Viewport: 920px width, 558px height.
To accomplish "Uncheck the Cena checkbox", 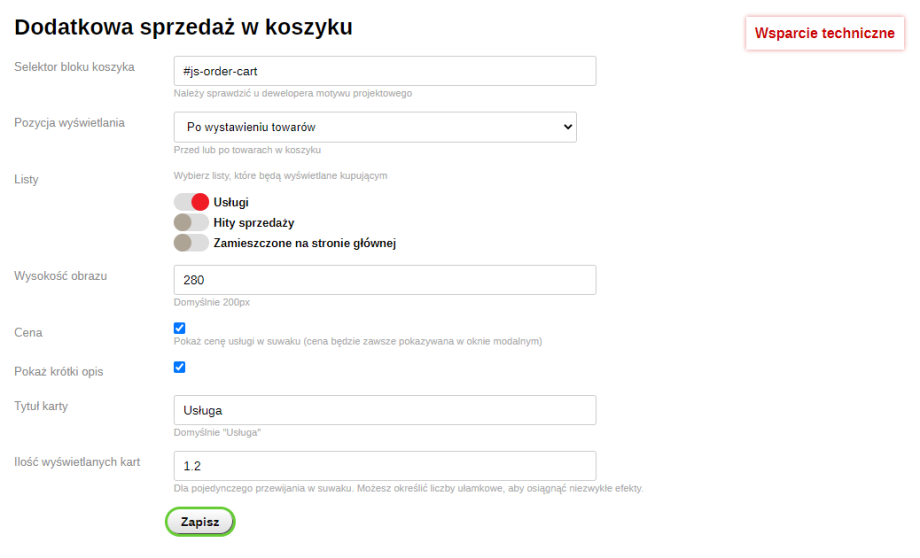I will coord(180,327).
